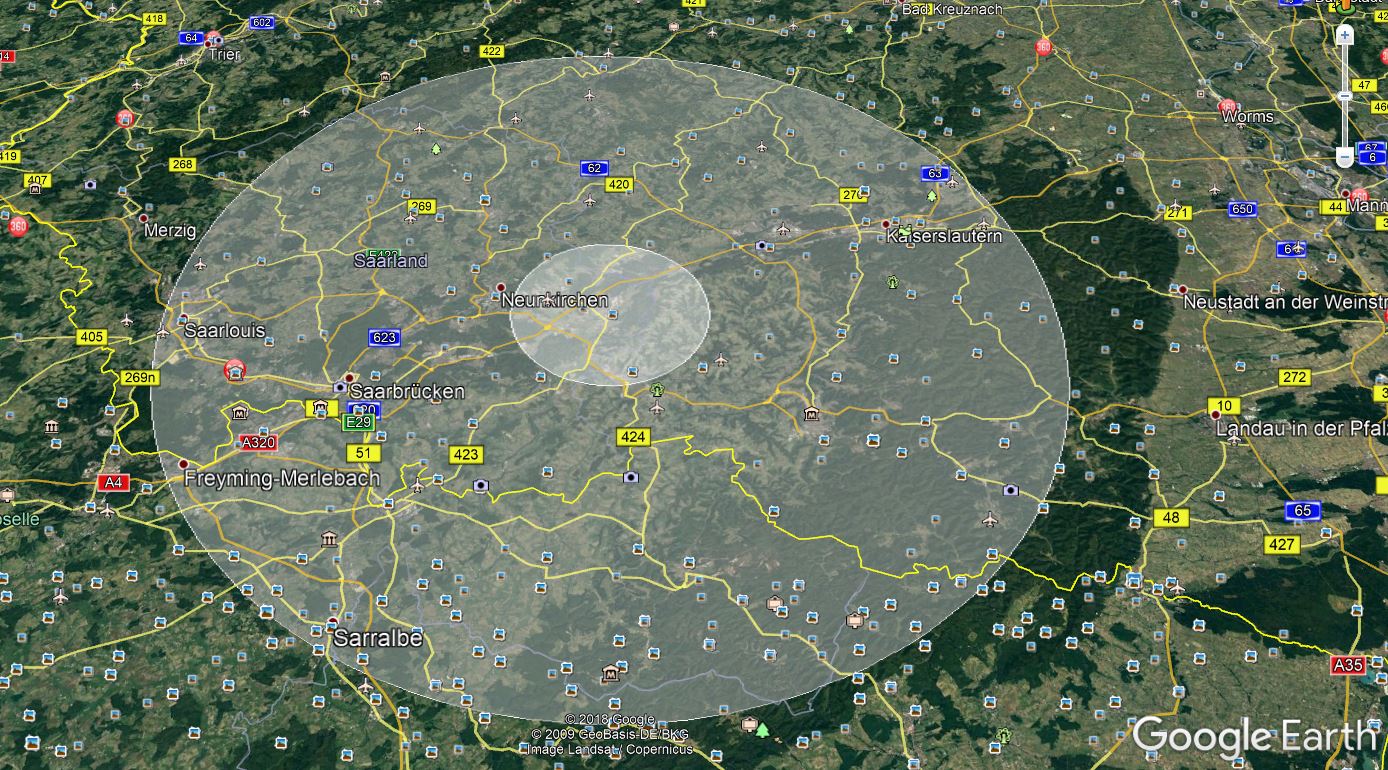Click the Trier city label
The width and height of the screenshot is (1388, 770).
[x=225, y=55]
